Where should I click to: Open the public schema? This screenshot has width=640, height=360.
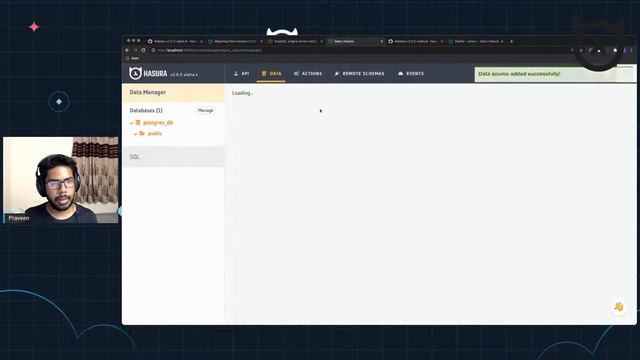pyautogui.click(x=155, y=133)
